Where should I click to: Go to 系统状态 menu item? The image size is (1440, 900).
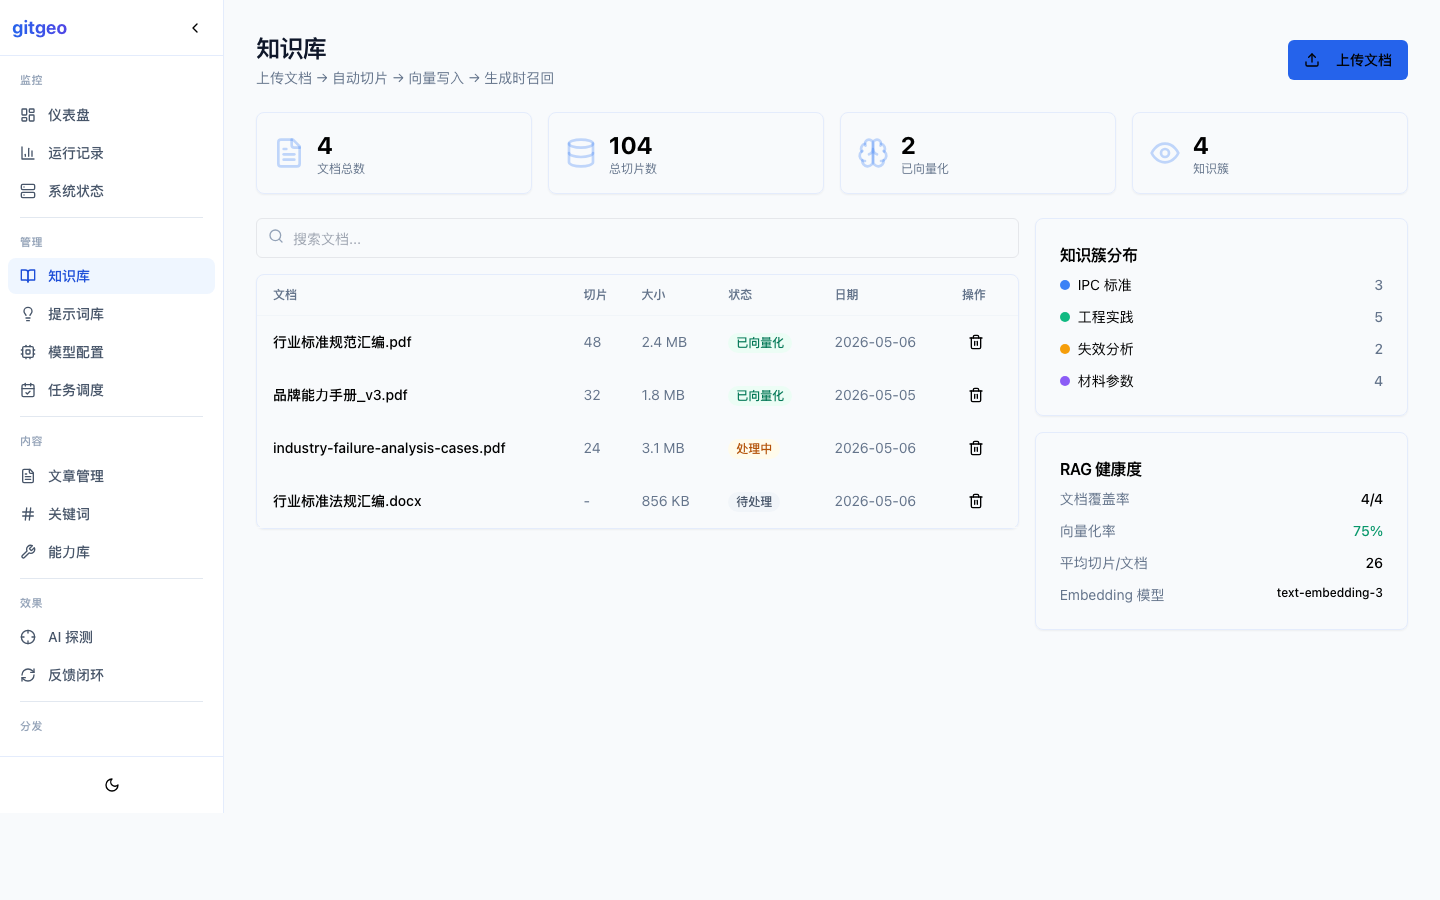(x=111, y=191)
